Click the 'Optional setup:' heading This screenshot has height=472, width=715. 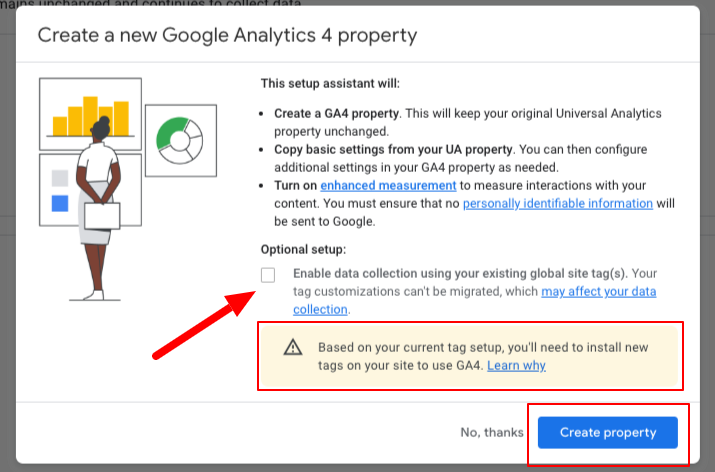[x=303, y=249]
